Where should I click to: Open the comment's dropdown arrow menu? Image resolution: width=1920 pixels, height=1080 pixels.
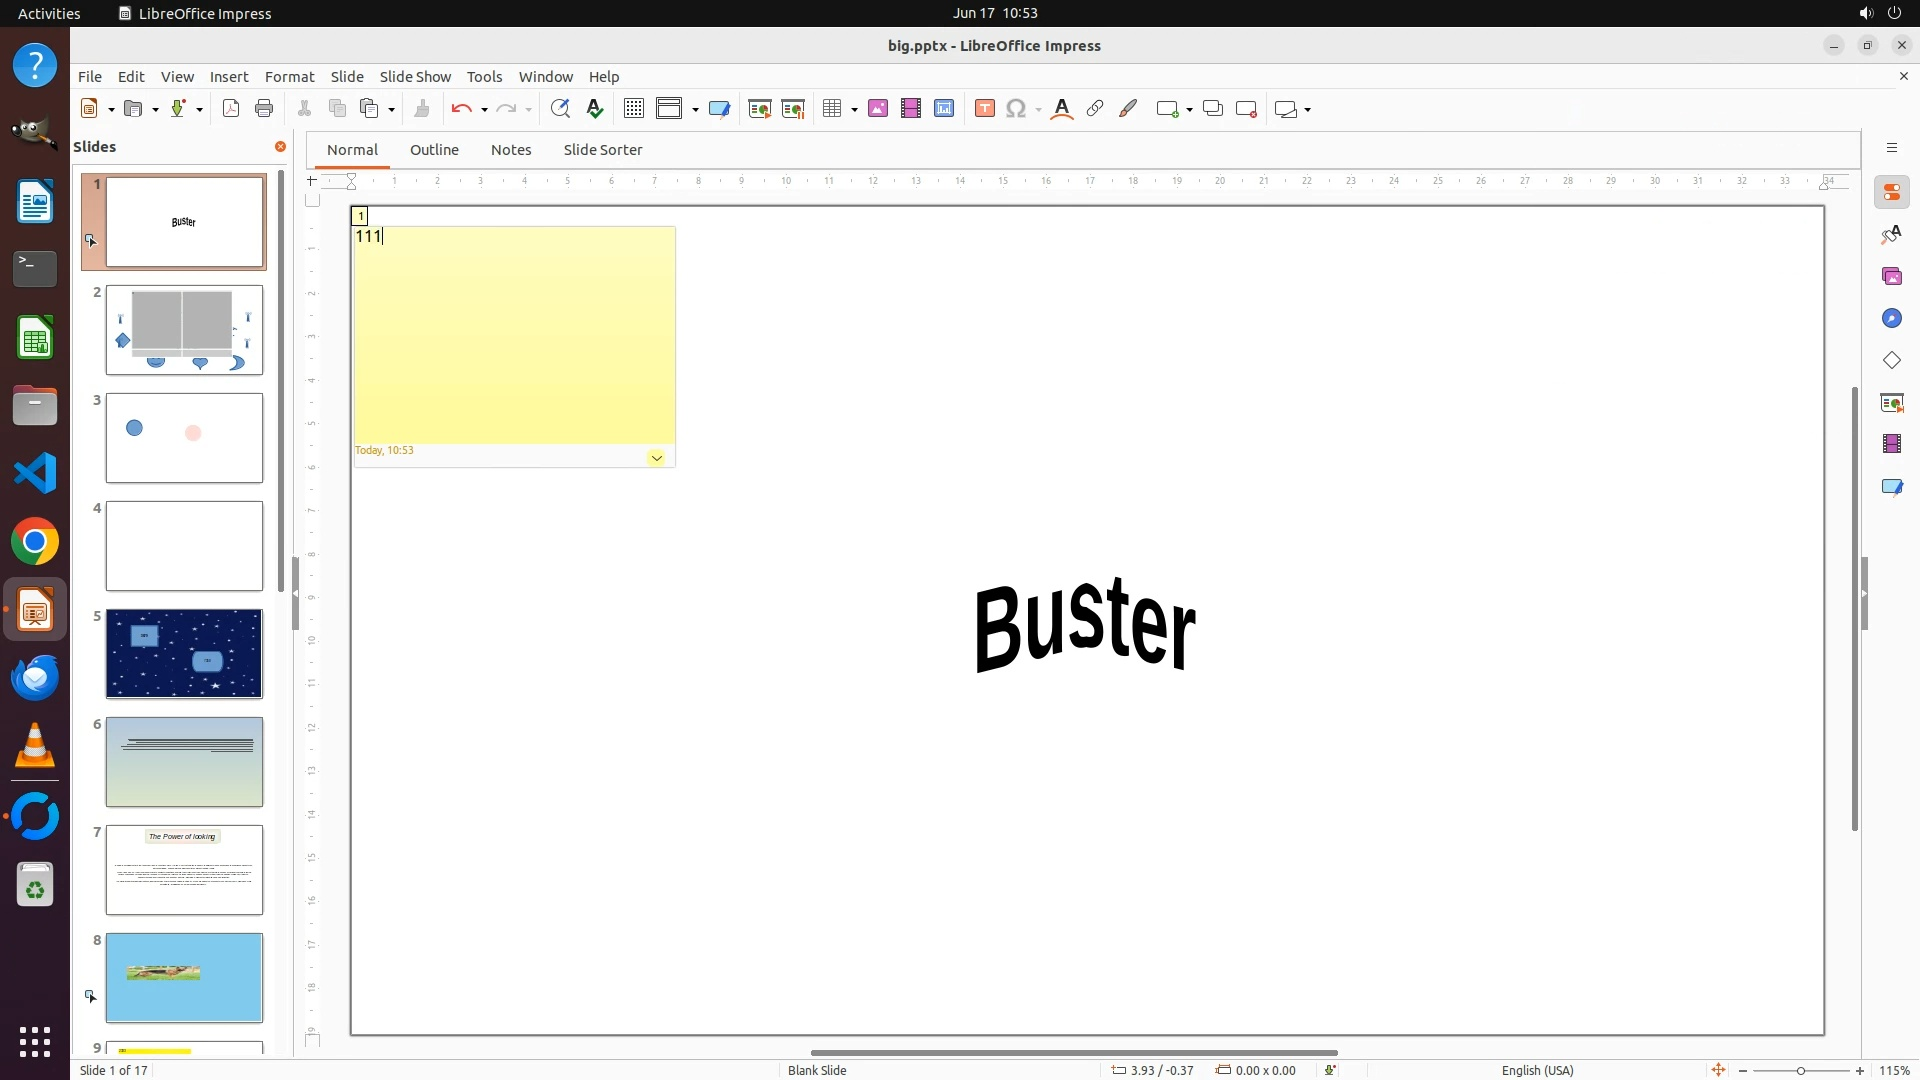[656, 458]
